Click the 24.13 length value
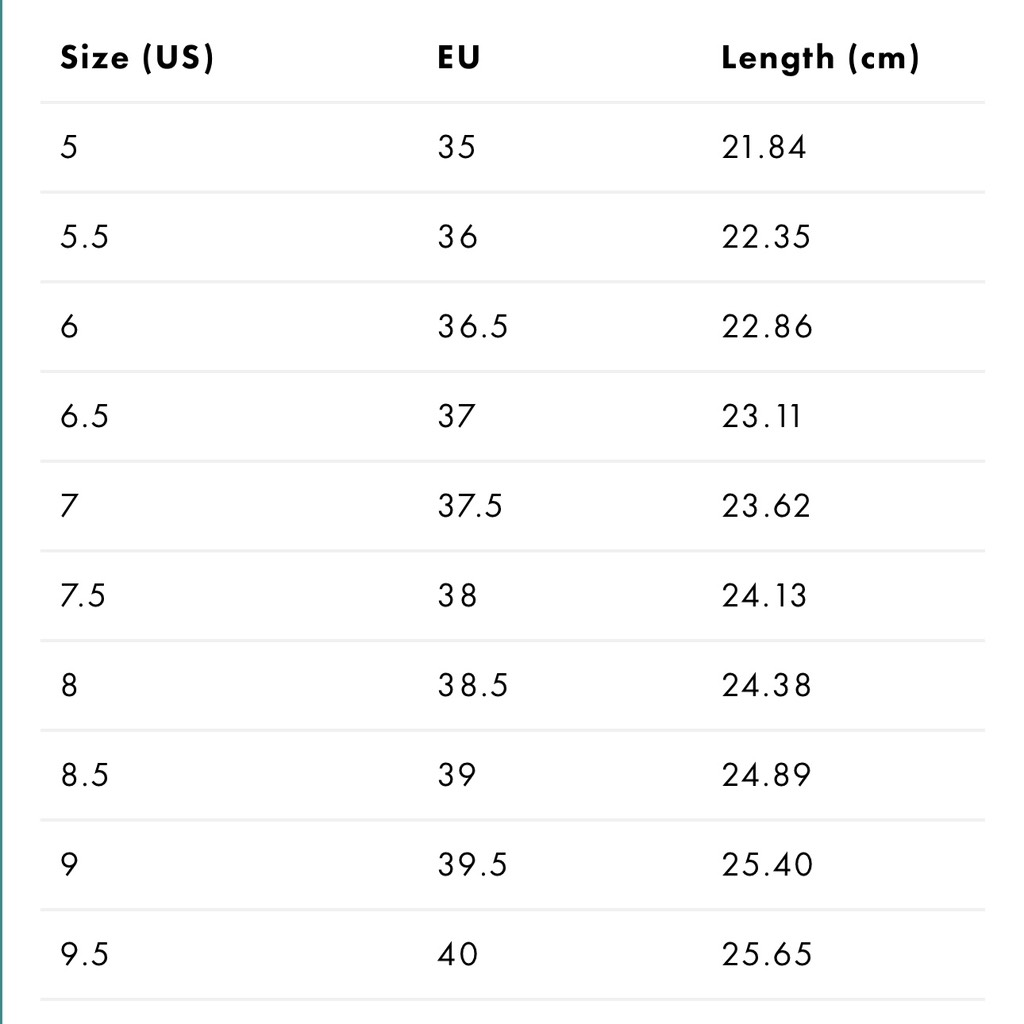 [764, 596]
